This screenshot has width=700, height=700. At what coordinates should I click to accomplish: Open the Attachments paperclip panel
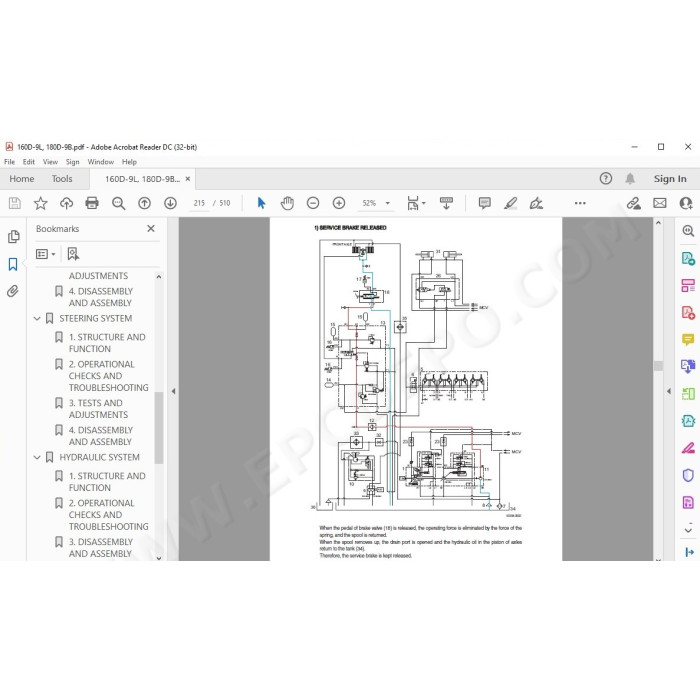pos(13,291)
